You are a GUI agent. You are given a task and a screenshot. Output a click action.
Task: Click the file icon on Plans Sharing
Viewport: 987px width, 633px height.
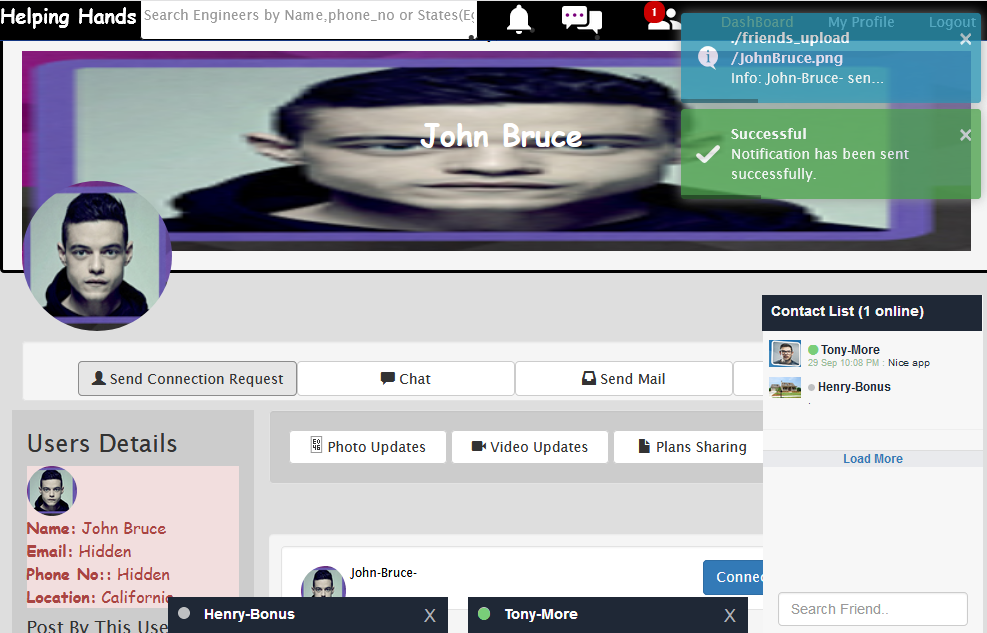(x=644, y=446)
